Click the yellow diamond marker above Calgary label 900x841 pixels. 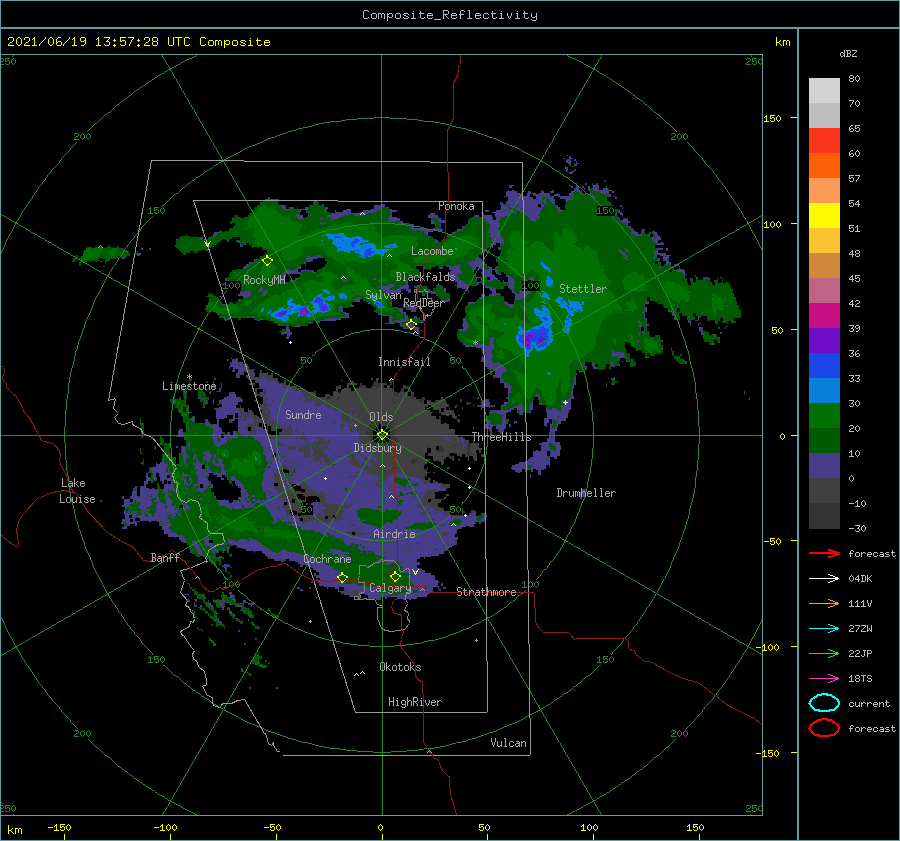pyautogui.click(x=395, y=576)
